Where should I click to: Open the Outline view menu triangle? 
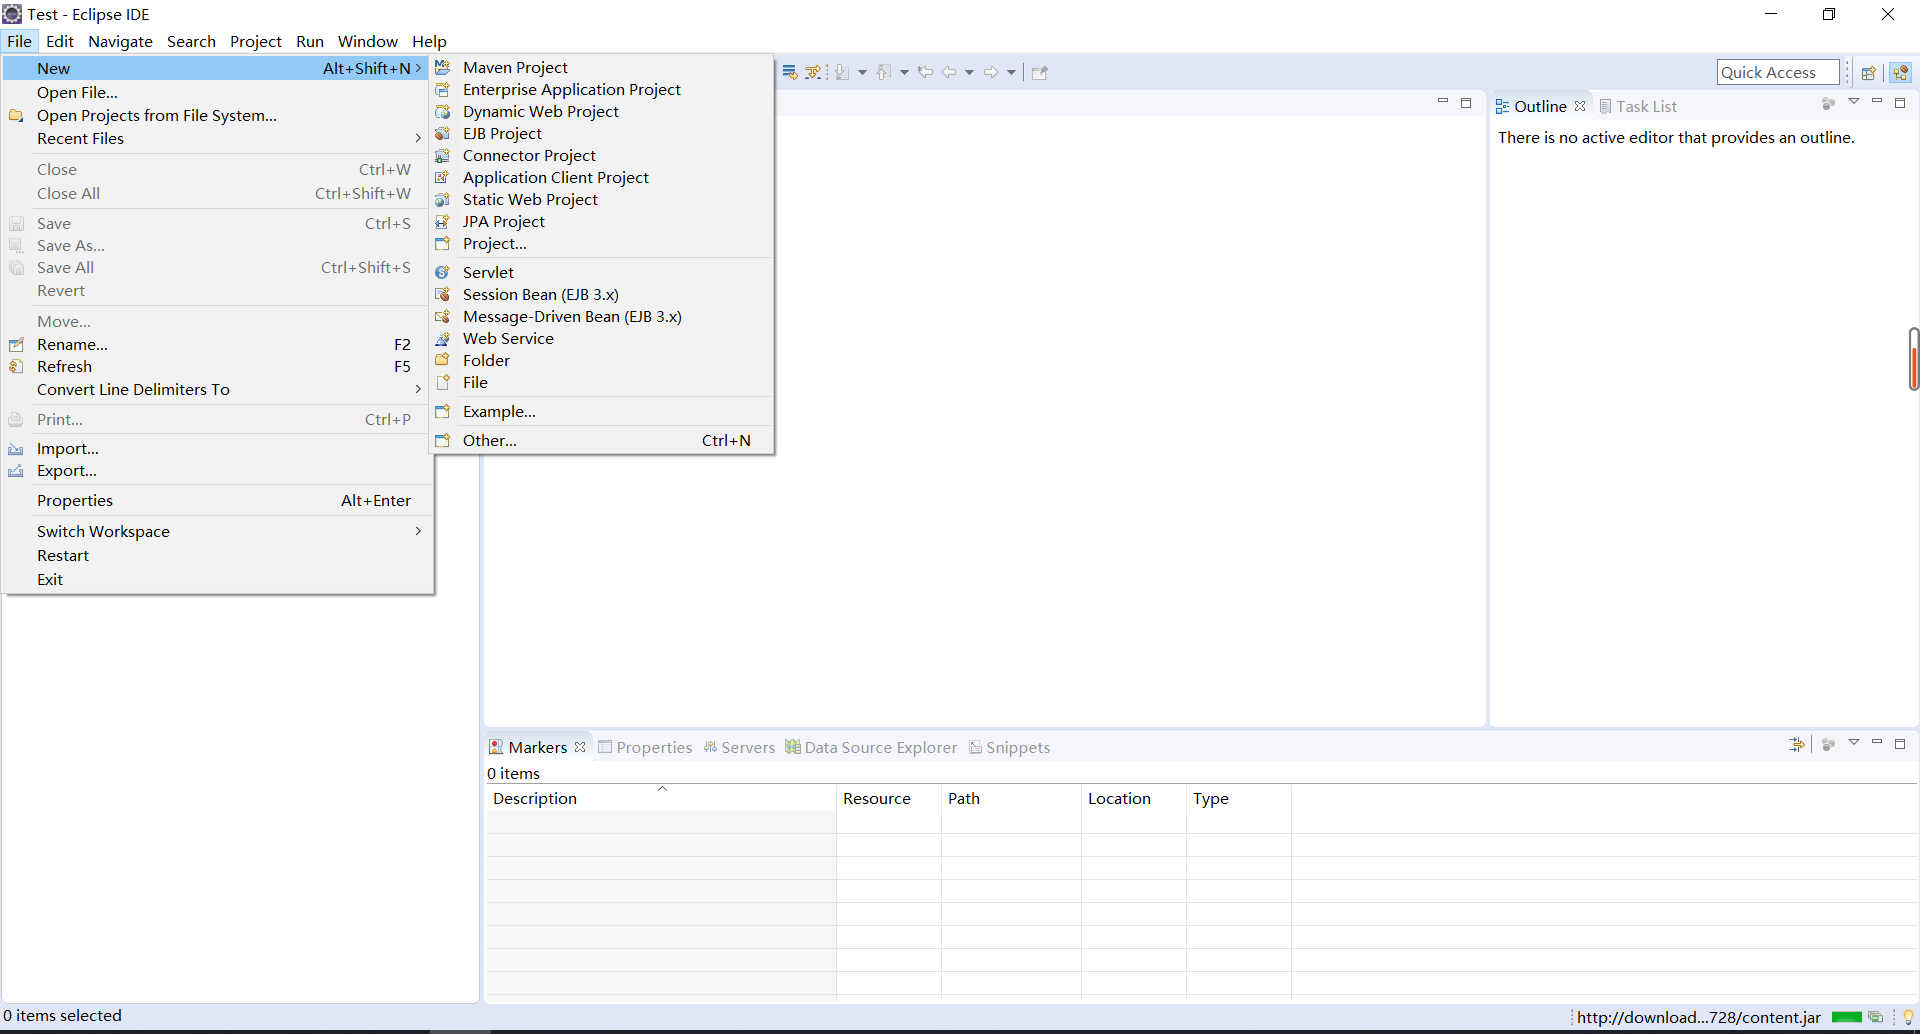coord(1854,102)
